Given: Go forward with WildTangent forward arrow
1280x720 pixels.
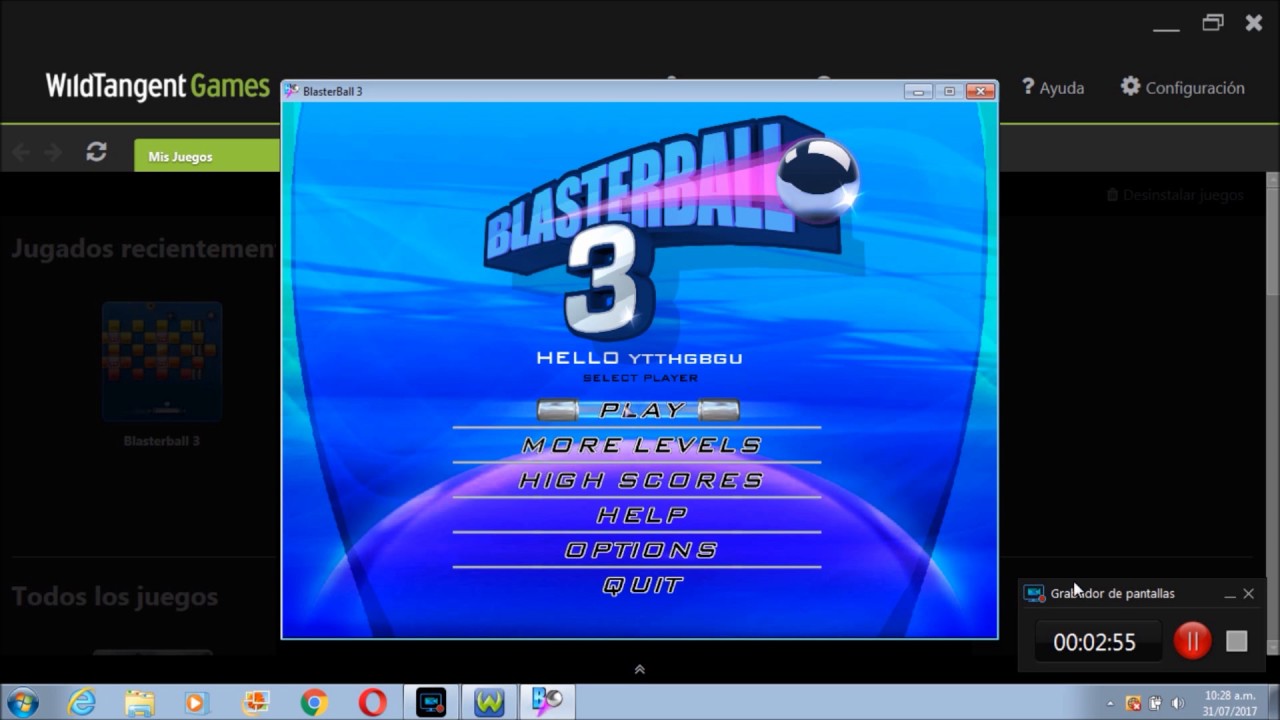Looking at the screenshot, I should coord(53,152).
